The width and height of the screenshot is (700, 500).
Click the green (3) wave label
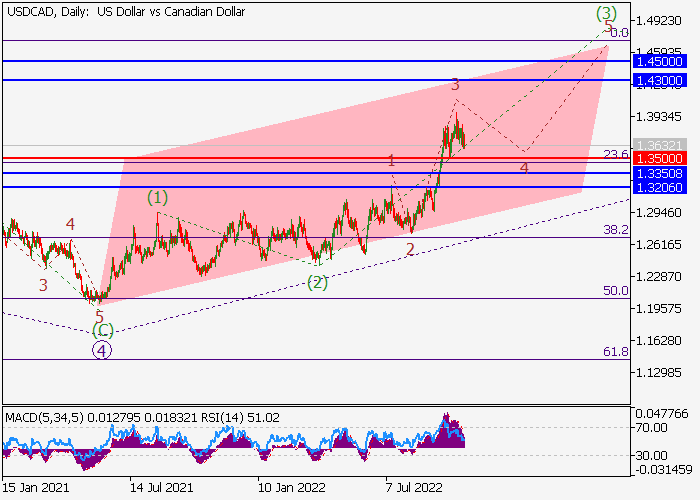pos(606,13)
